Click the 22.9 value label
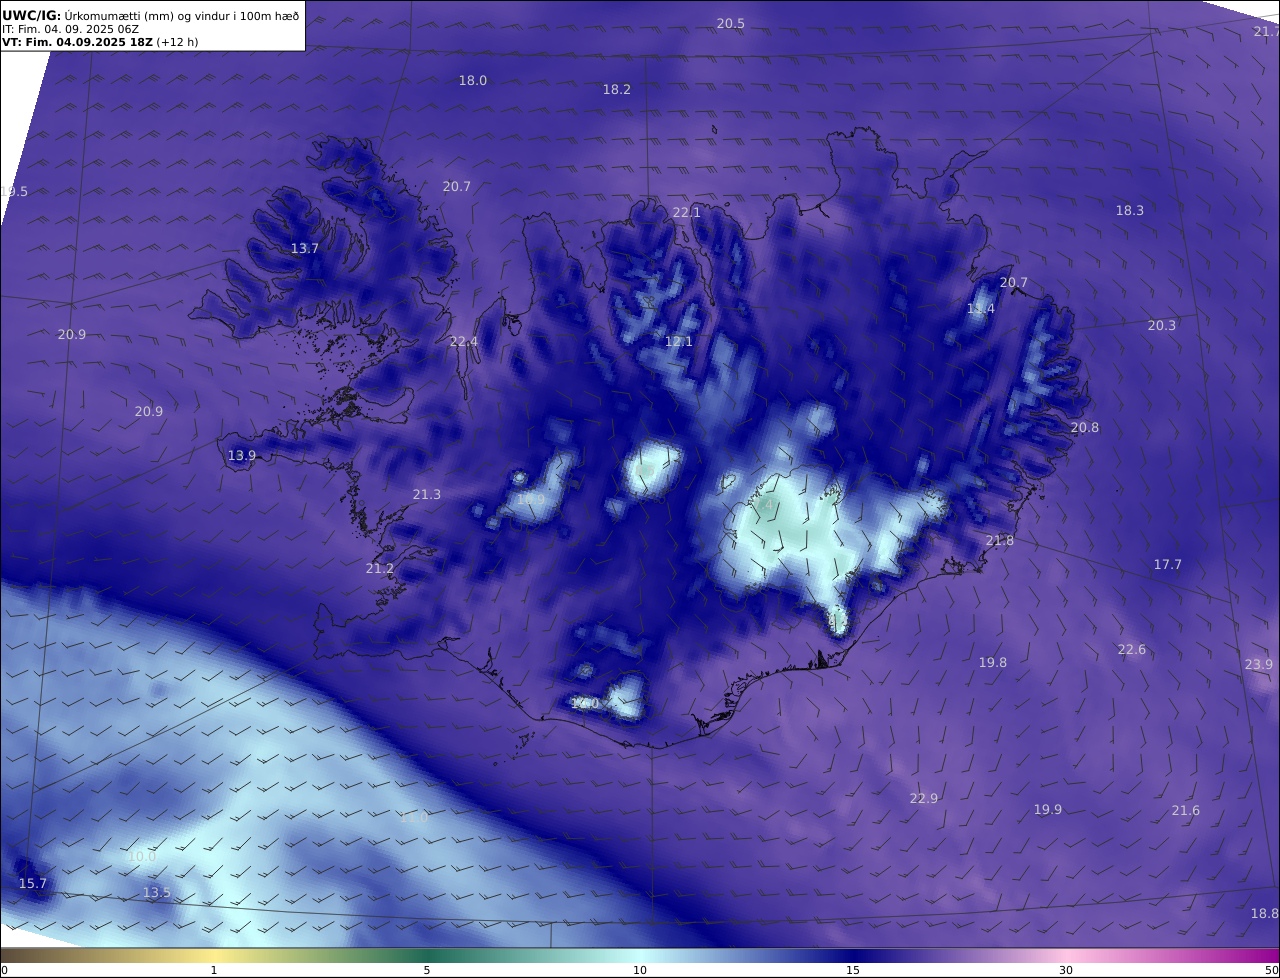The image size is (1280, 978). [924, 798]
